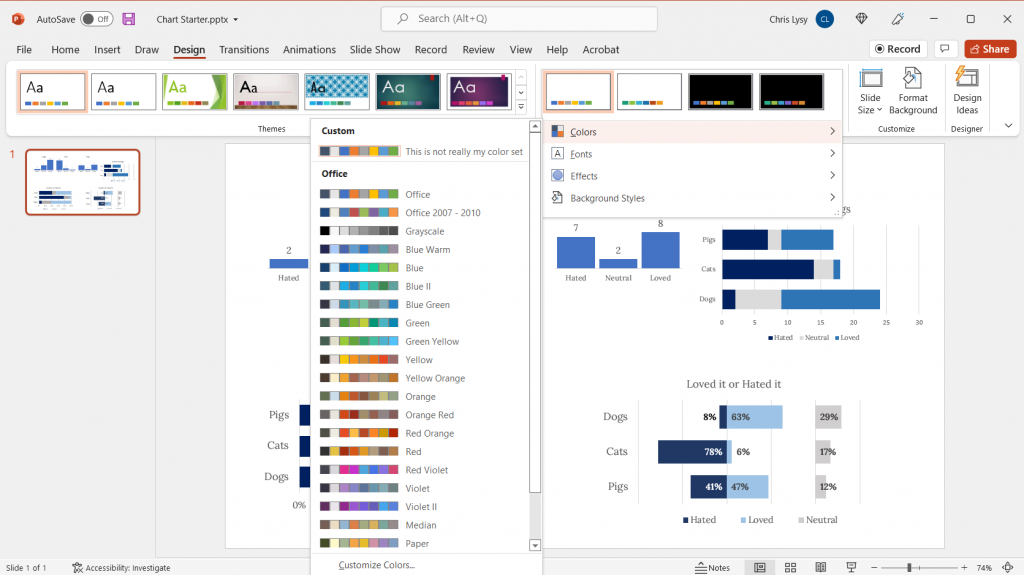Image resolution: width=1024 pixels, height=575 pixels.
Task: Open the File tab
Action: click(x=24, y=50)
